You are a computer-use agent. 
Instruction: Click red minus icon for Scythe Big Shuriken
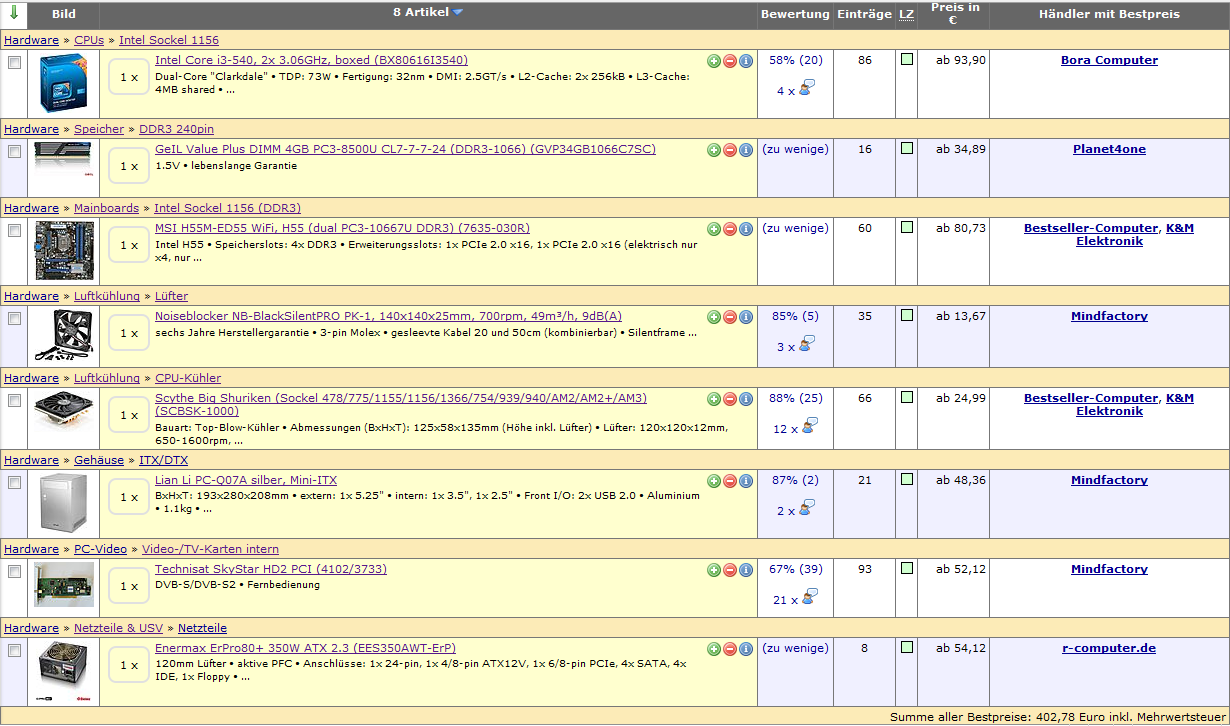(x=729, y=399)
